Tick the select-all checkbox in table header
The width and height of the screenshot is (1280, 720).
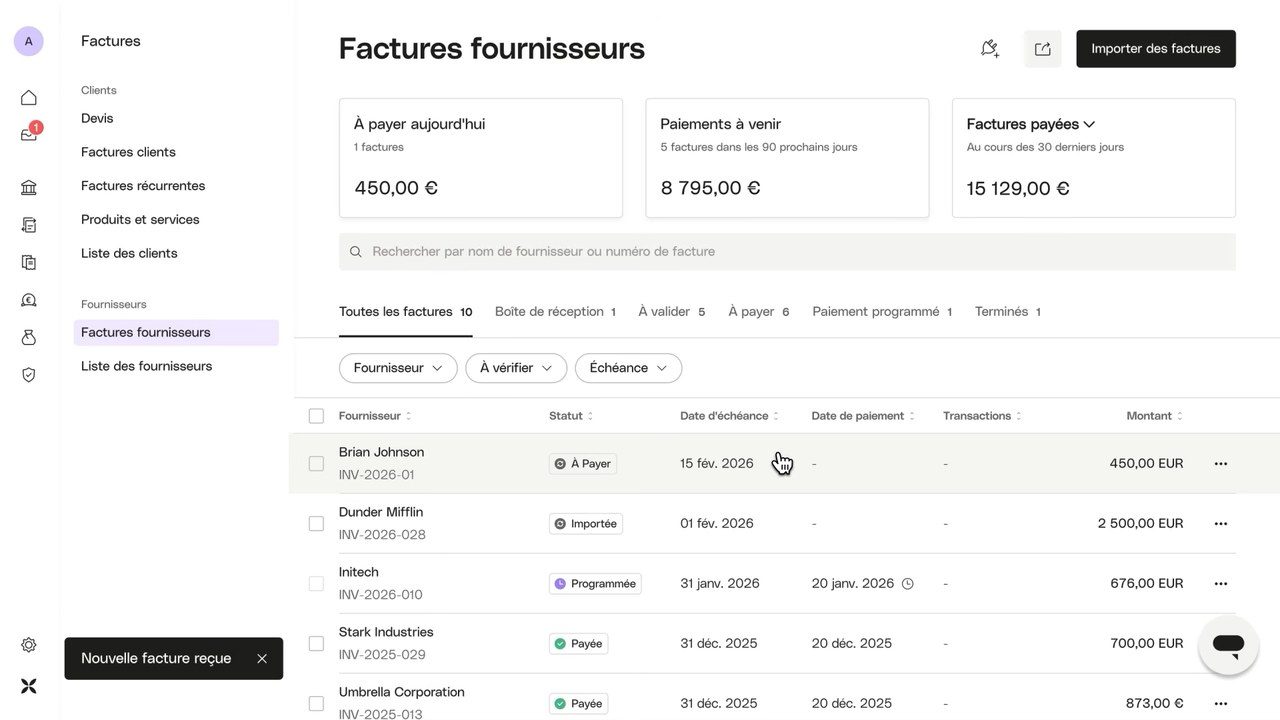click(316, 416)
